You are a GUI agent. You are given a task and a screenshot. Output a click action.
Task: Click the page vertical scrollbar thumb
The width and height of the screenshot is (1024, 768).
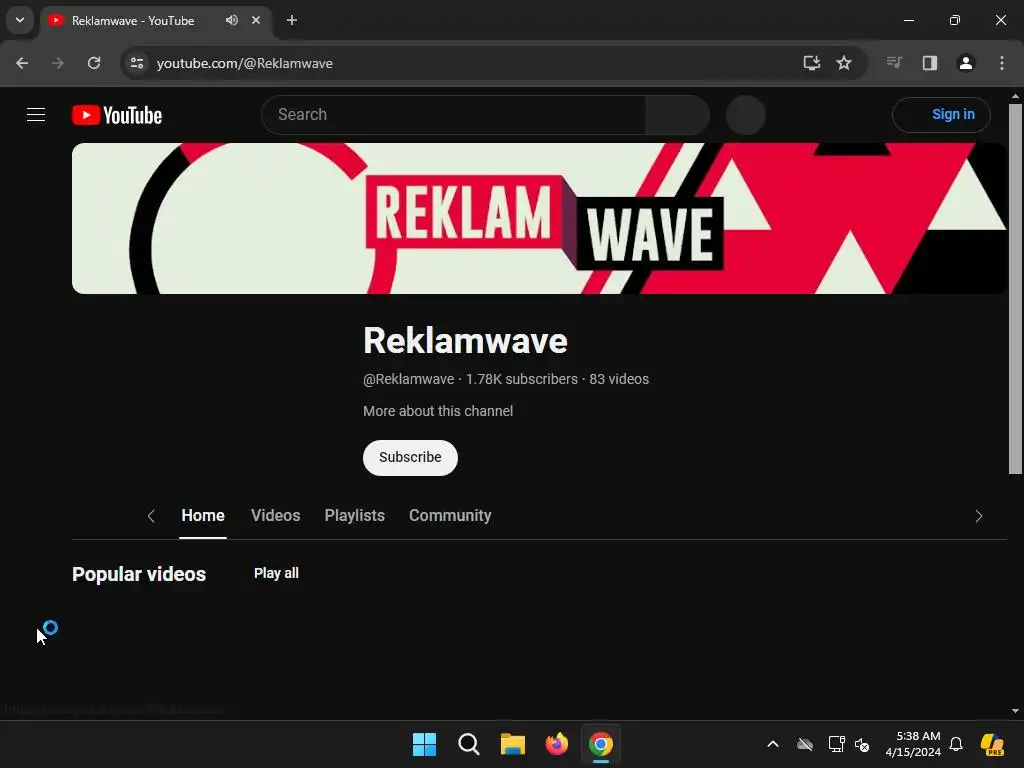click(1015, 288)
